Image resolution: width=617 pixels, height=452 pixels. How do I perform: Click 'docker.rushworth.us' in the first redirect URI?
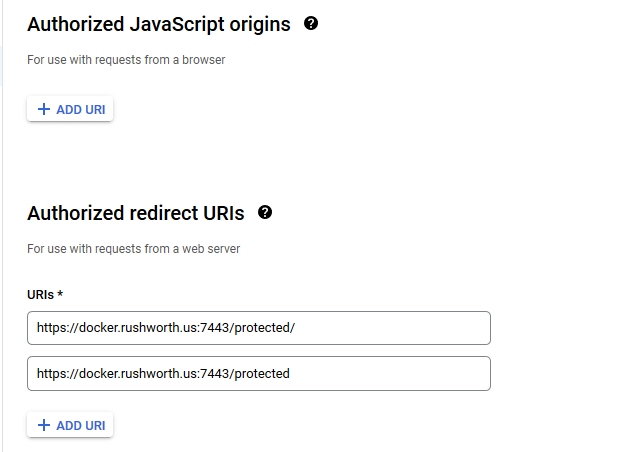pos(137,328)
